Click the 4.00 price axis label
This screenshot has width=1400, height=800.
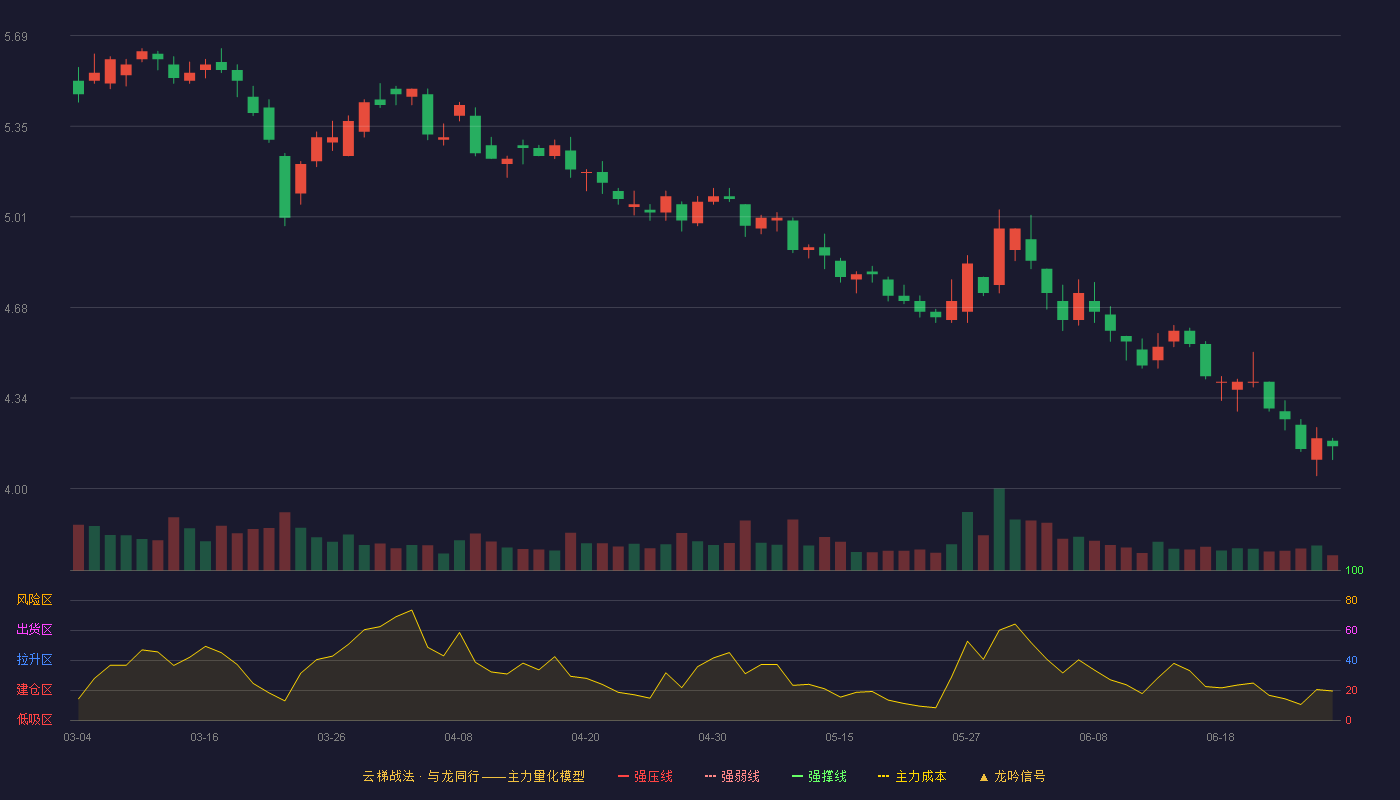16,489
